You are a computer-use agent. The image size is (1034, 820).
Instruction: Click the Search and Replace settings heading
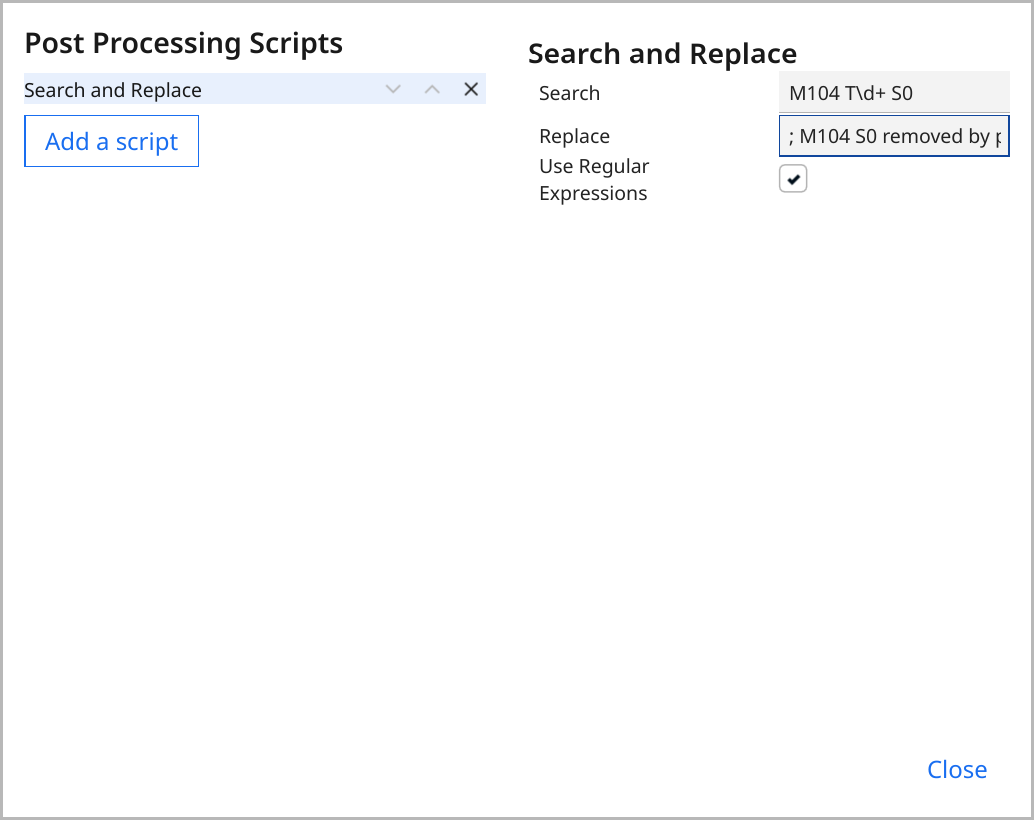(663, 54)
